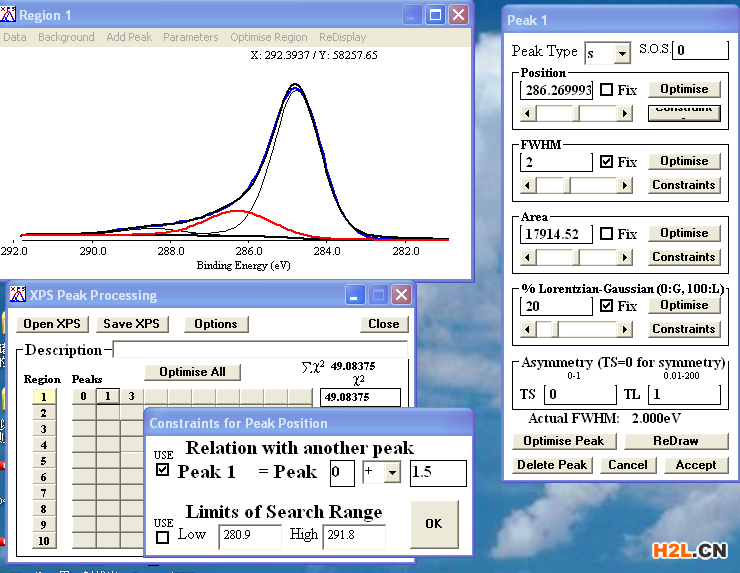The image size is (740, 573).
Task: Click the TS asymmetry field
Action: pos(580,394)
